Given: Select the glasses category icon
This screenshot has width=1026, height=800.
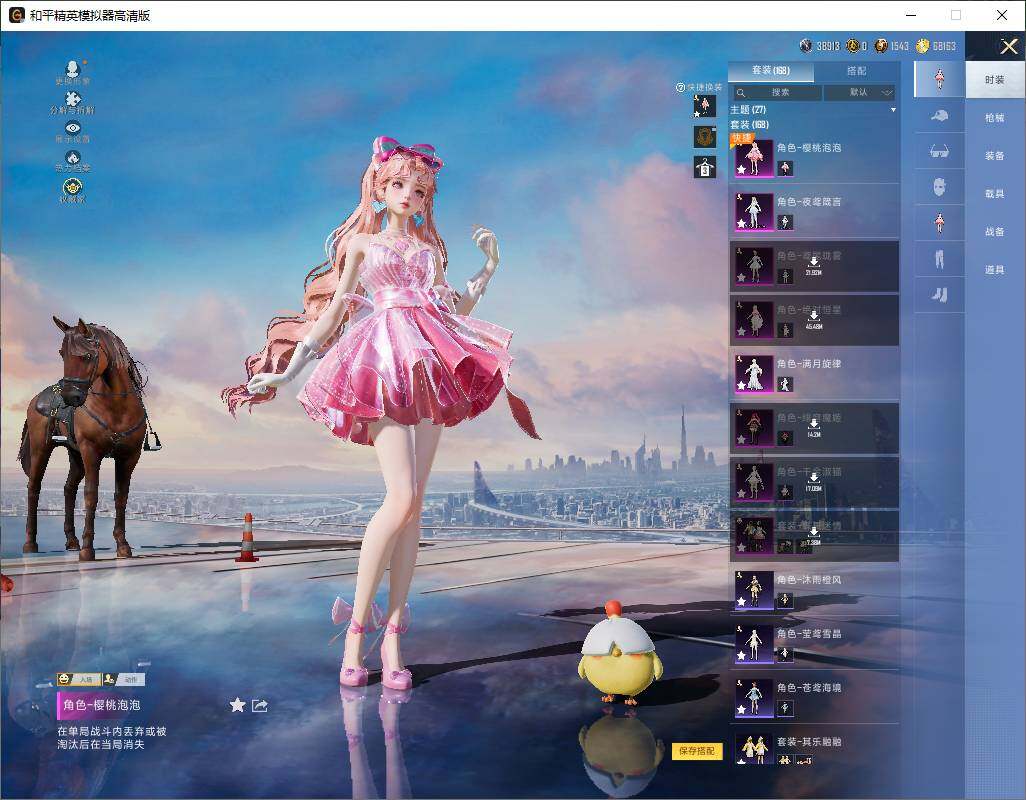Looking at the screenshot, I should pos(939,152).
